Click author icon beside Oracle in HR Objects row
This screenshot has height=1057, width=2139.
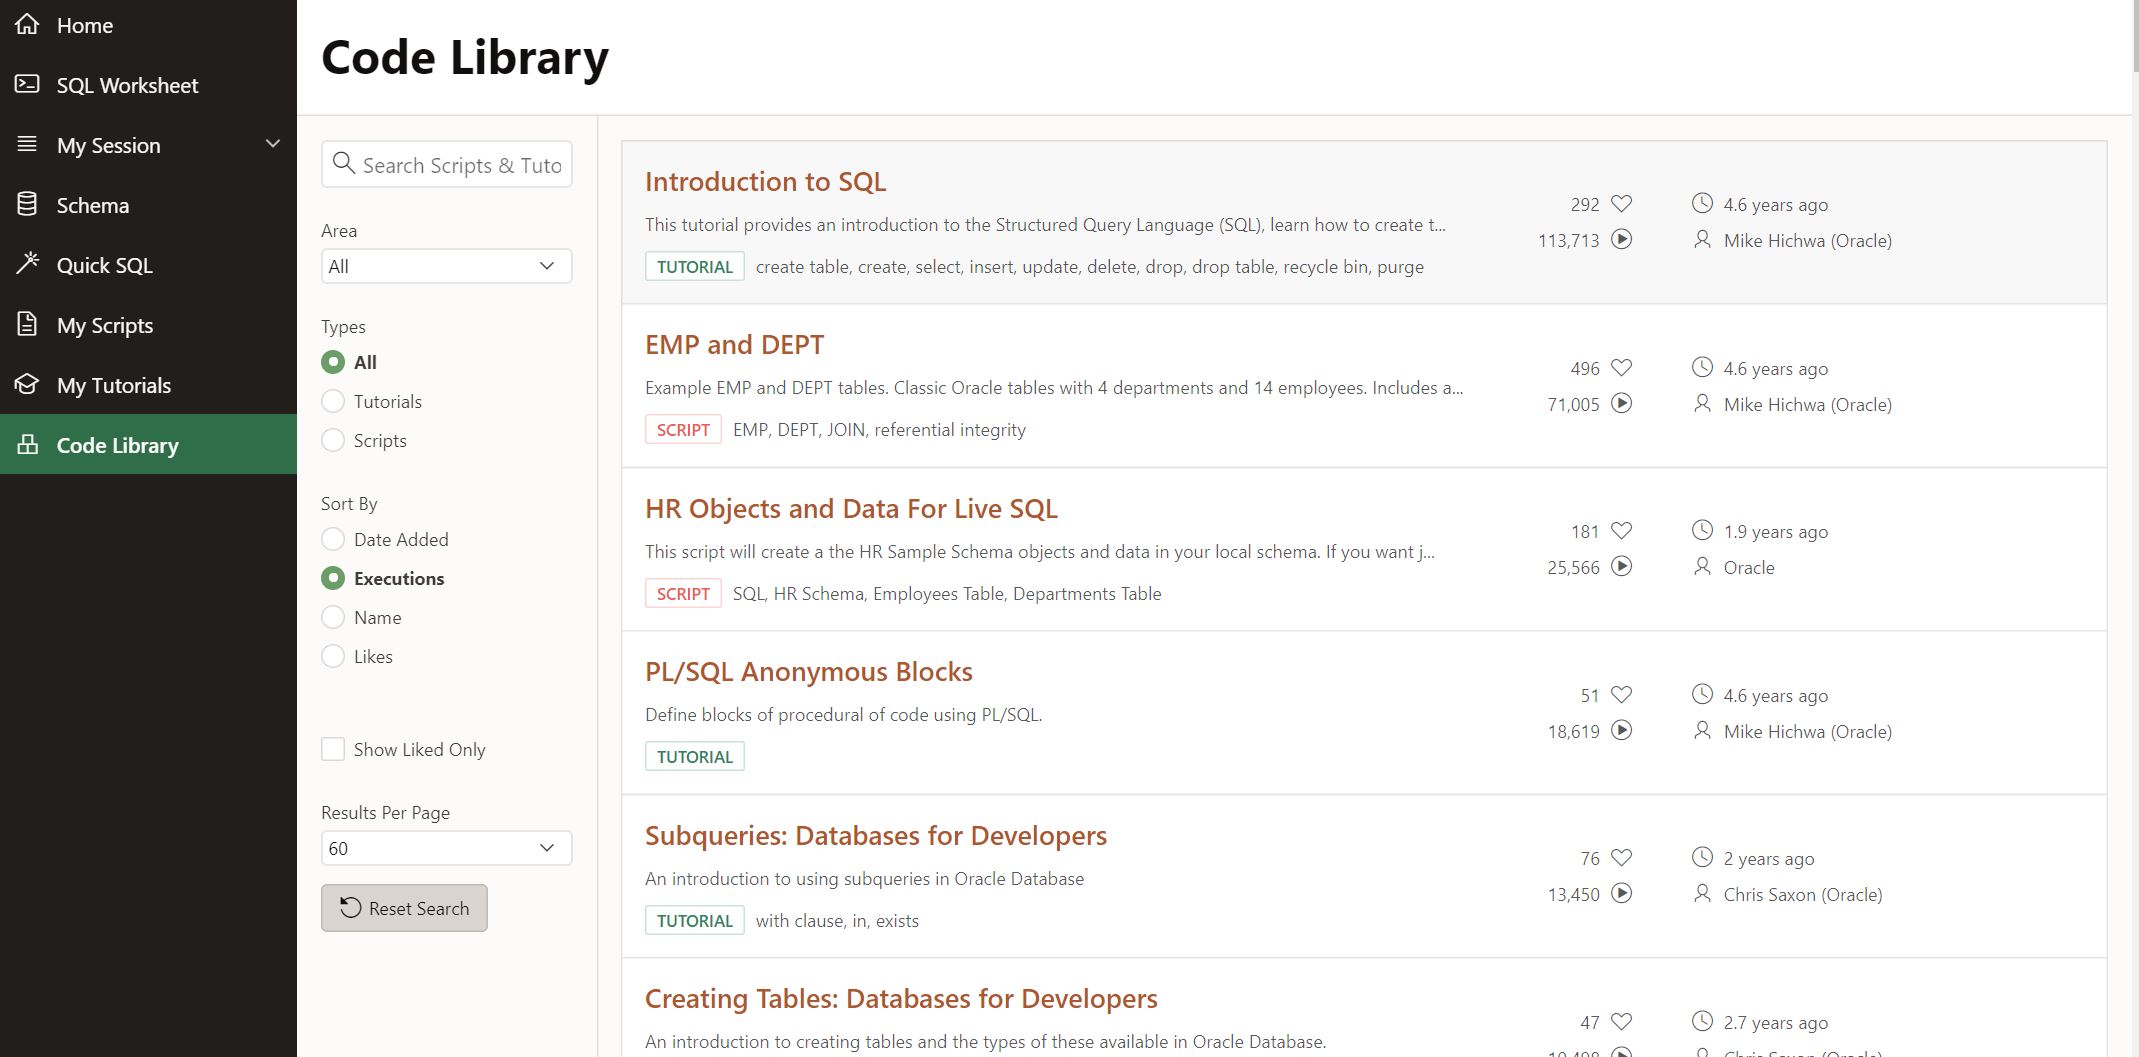(1702, 567)
